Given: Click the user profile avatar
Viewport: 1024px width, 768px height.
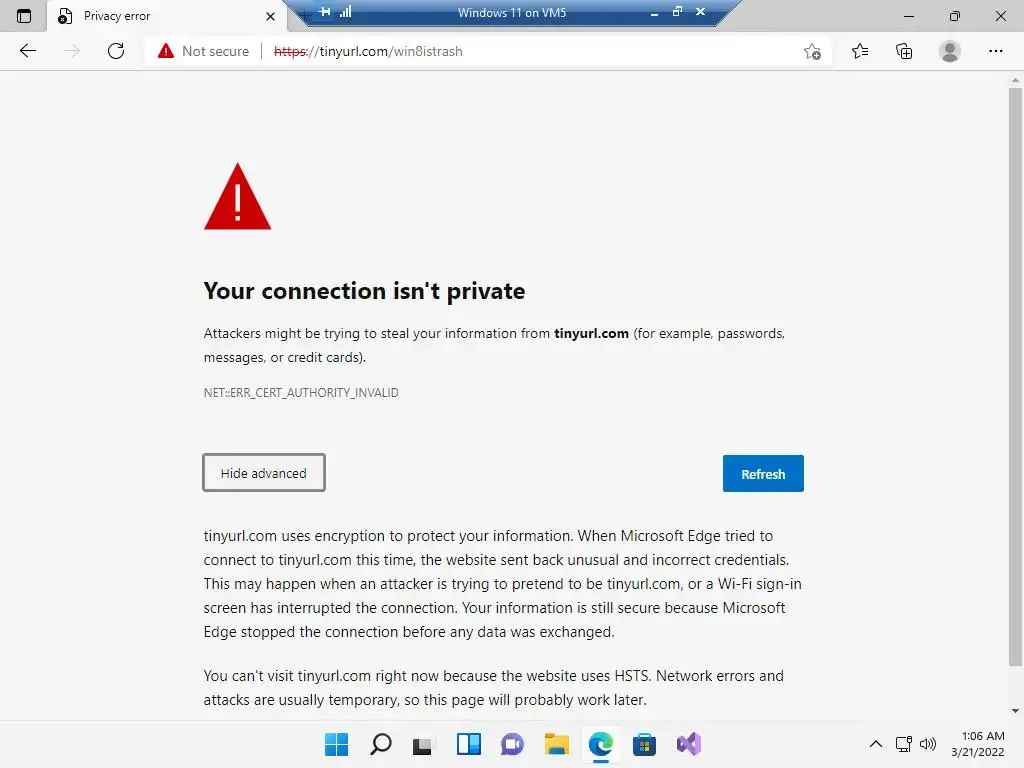Looking at the screenshot, I should [950, 51].
